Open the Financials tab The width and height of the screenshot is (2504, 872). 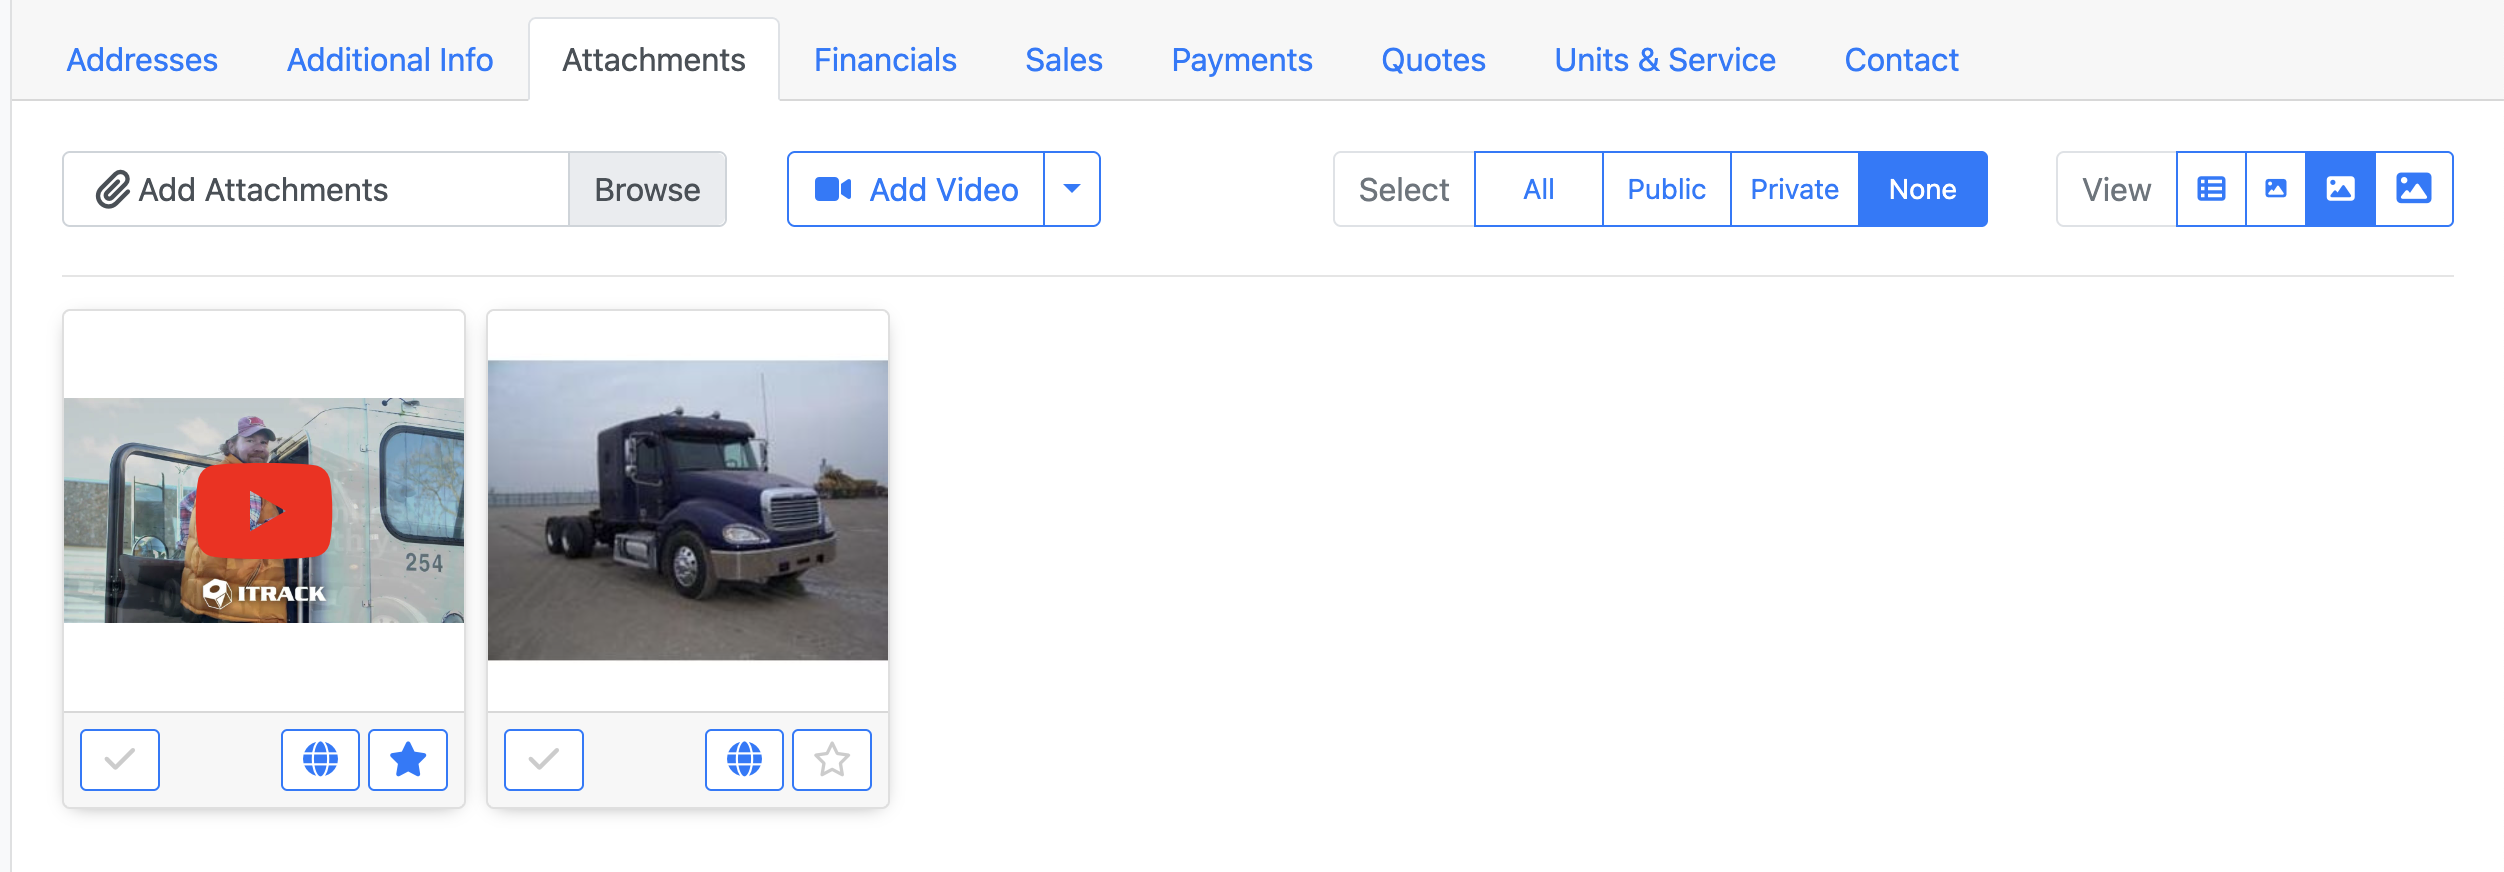(885, 60)
